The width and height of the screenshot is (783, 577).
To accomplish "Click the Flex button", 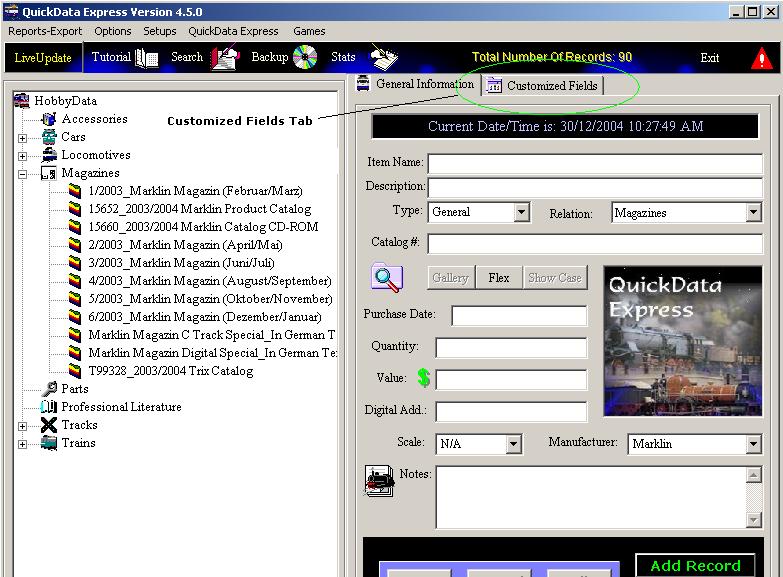I will (498, 278).
